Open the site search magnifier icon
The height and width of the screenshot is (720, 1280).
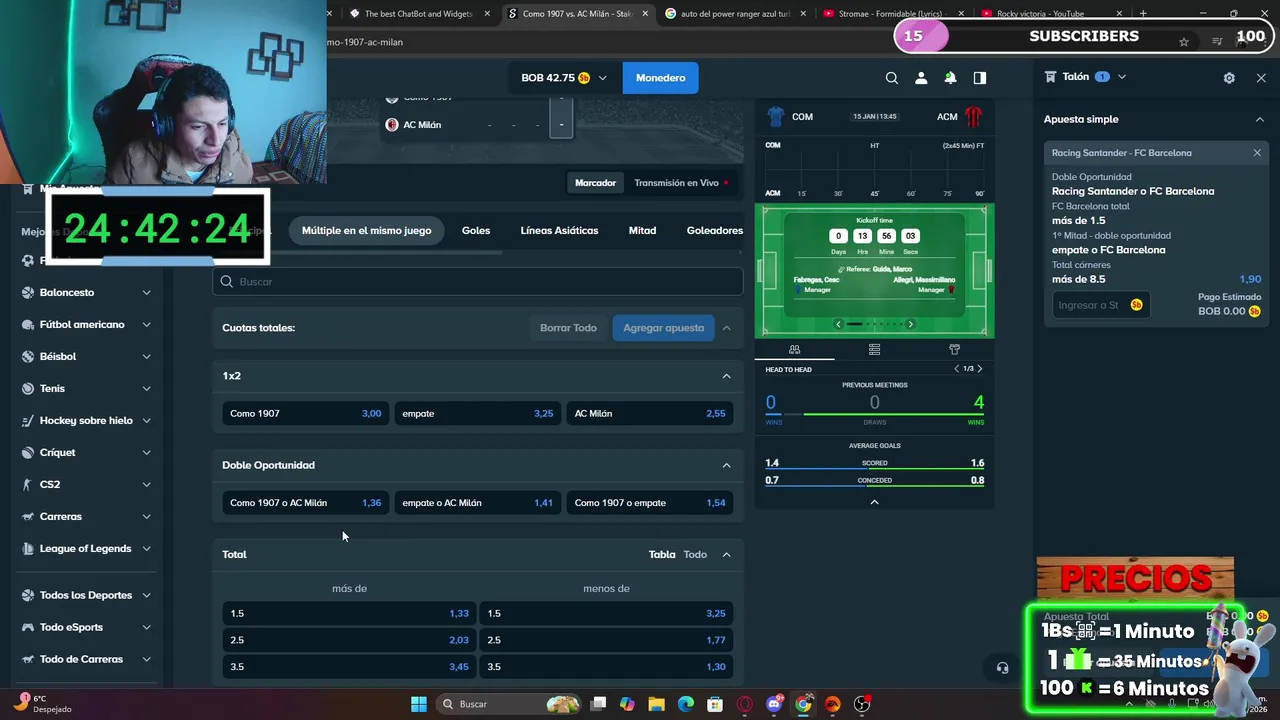pos(891,78)
